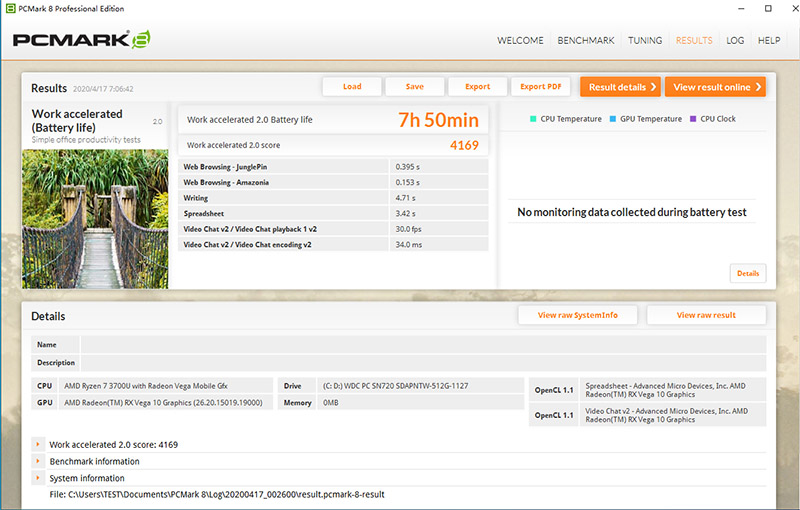Expand the Benchmark information section
Screen dimensions: 800x510
pyautogui.click(x=38, y=461)
